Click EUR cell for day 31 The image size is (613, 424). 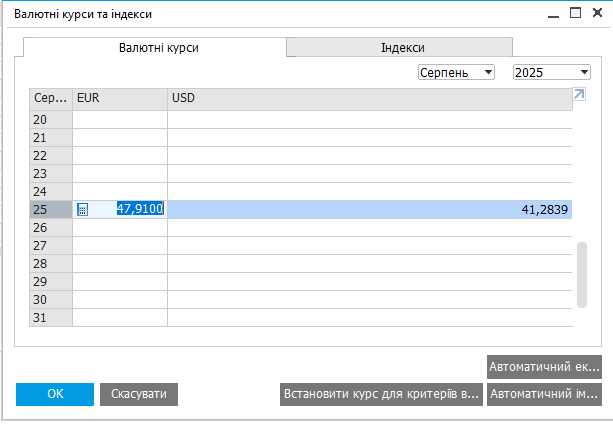point(120,317)
